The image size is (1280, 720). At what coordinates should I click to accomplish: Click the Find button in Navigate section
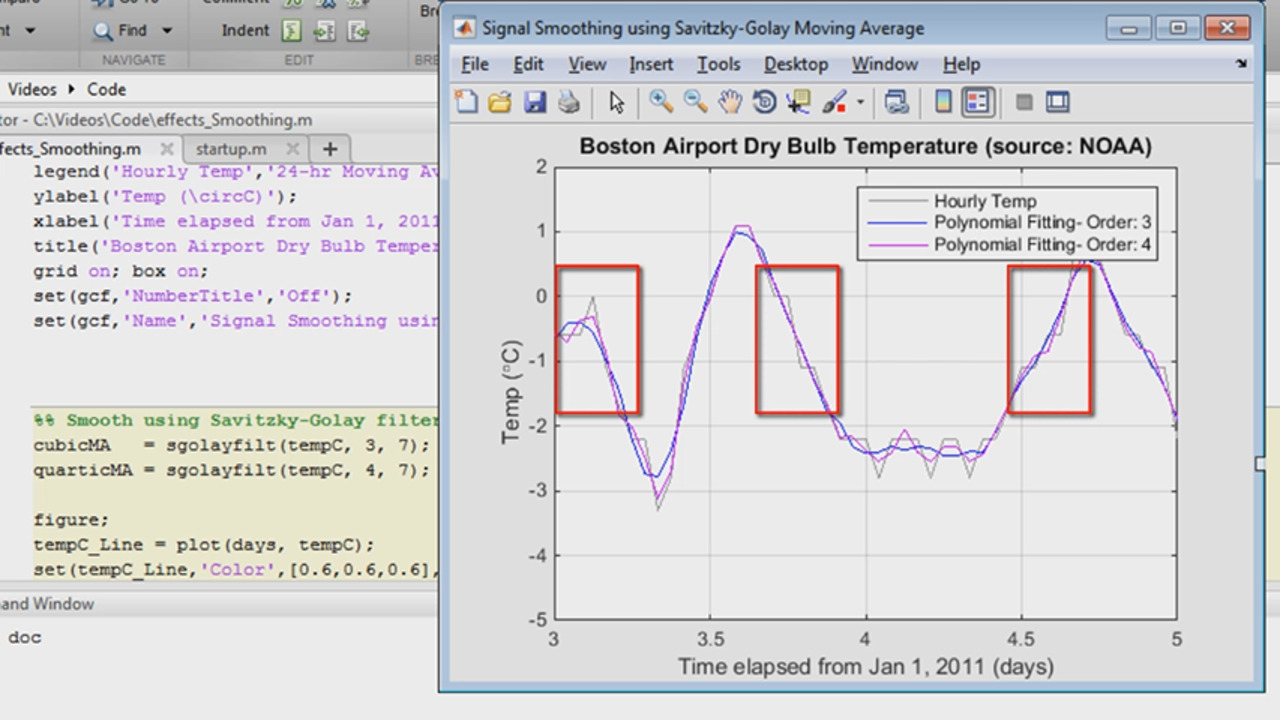121,31
